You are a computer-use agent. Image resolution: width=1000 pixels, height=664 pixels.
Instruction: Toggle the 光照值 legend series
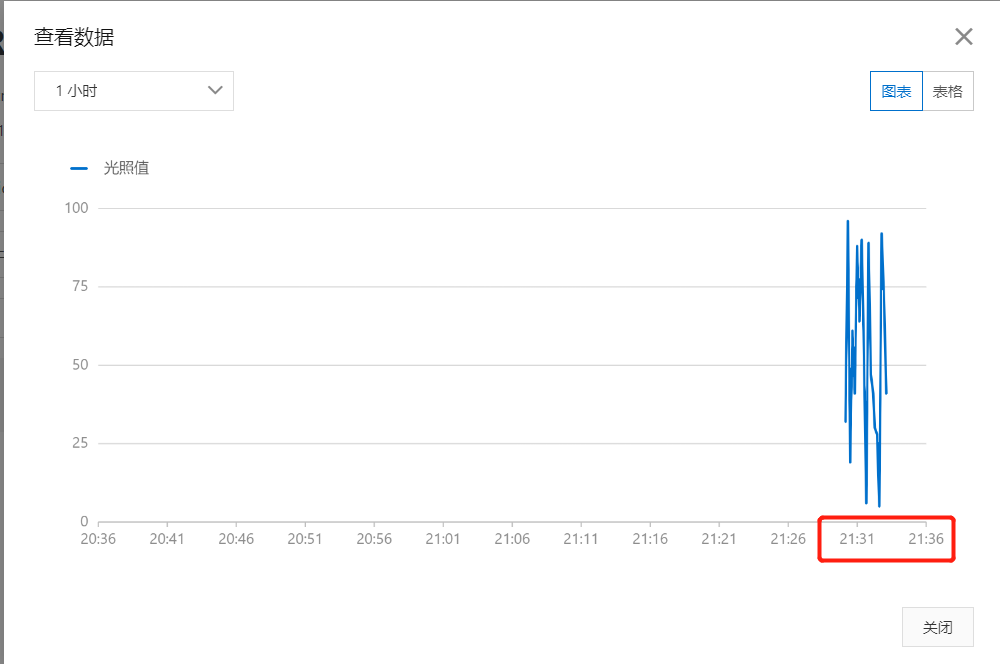(126, 168)
